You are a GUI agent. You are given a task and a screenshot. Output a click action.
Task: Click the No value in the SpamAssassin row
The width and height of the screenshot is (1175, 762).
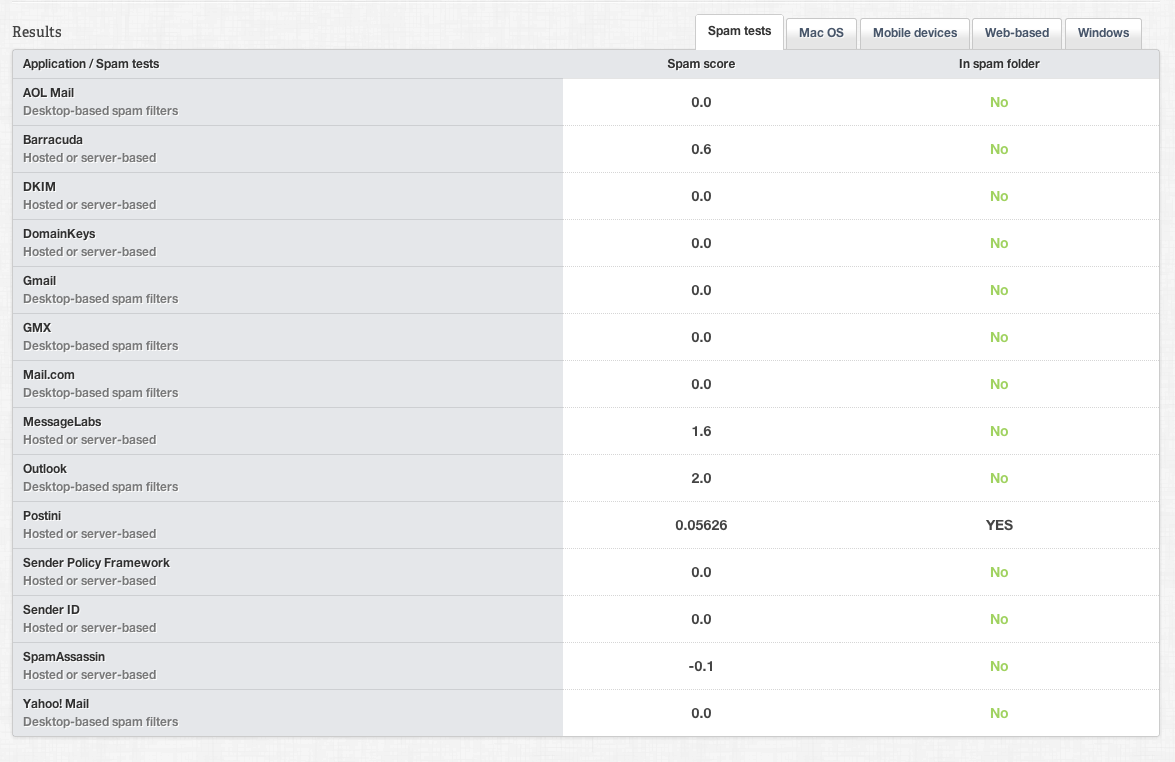click(999, 666)
